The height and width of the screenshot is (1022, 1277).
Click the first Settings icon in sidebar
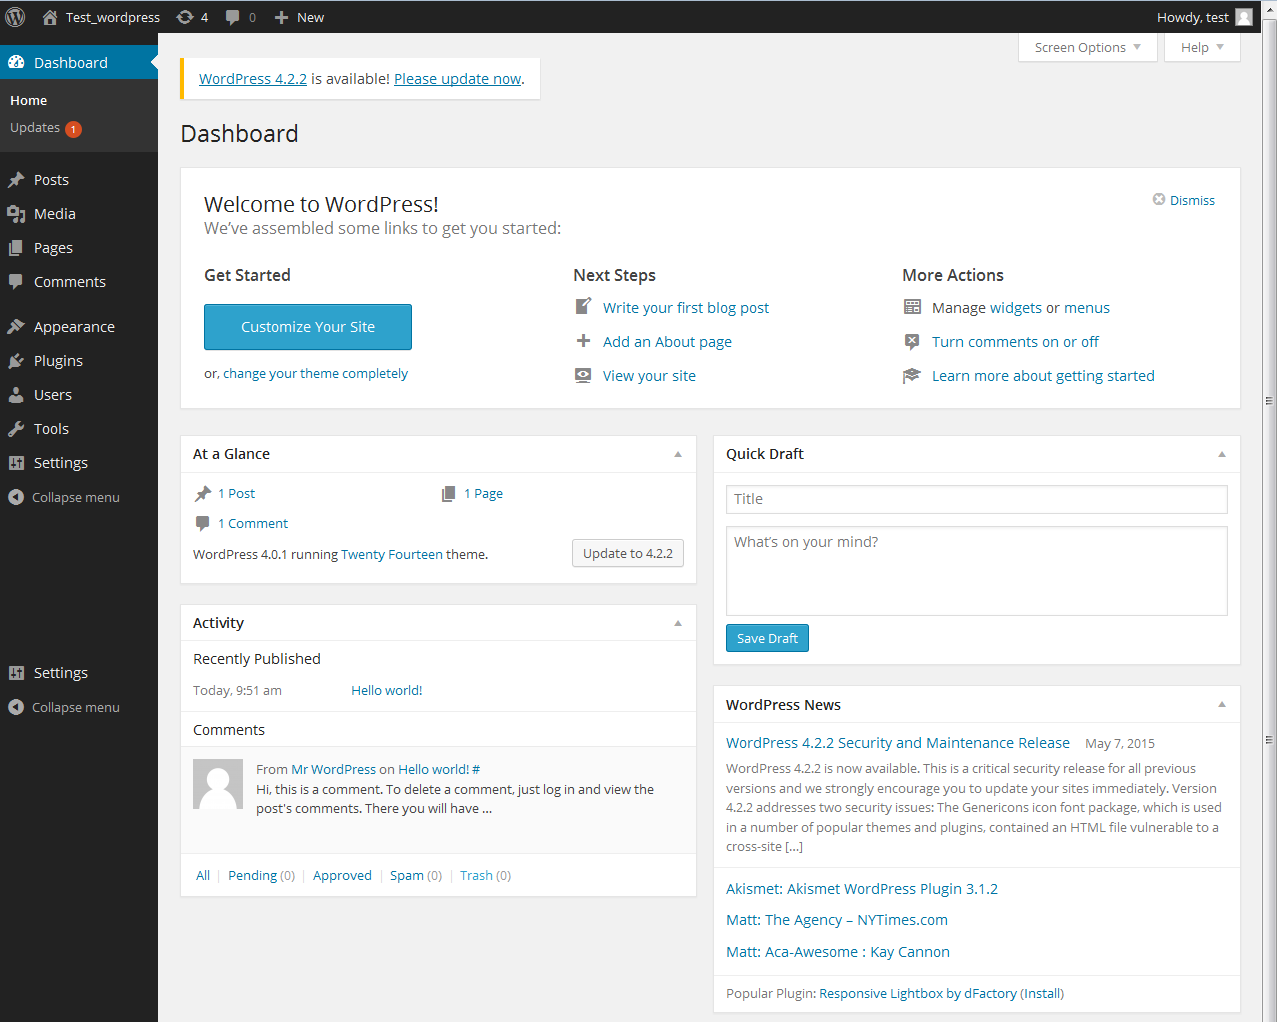click(16, 463)
